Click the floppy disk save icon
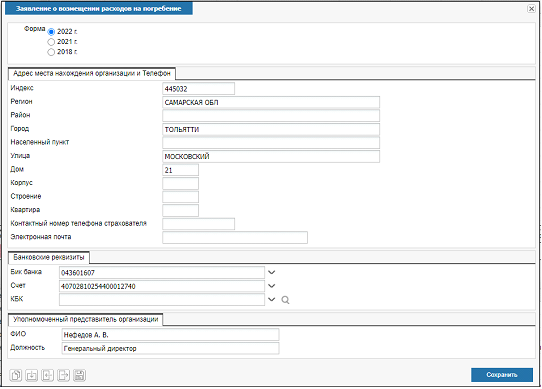Screen dimensions: 542x389 coord(79,375)
